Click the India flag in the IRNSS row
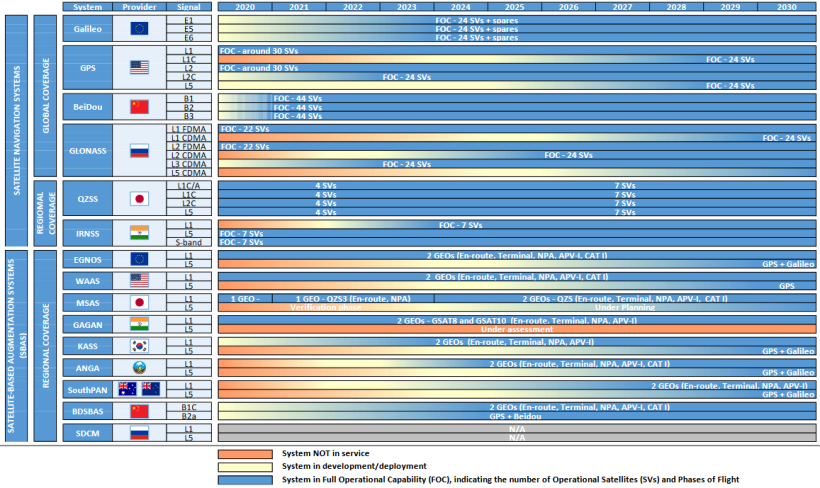820x488 pixels. click(x=139, y=233)
